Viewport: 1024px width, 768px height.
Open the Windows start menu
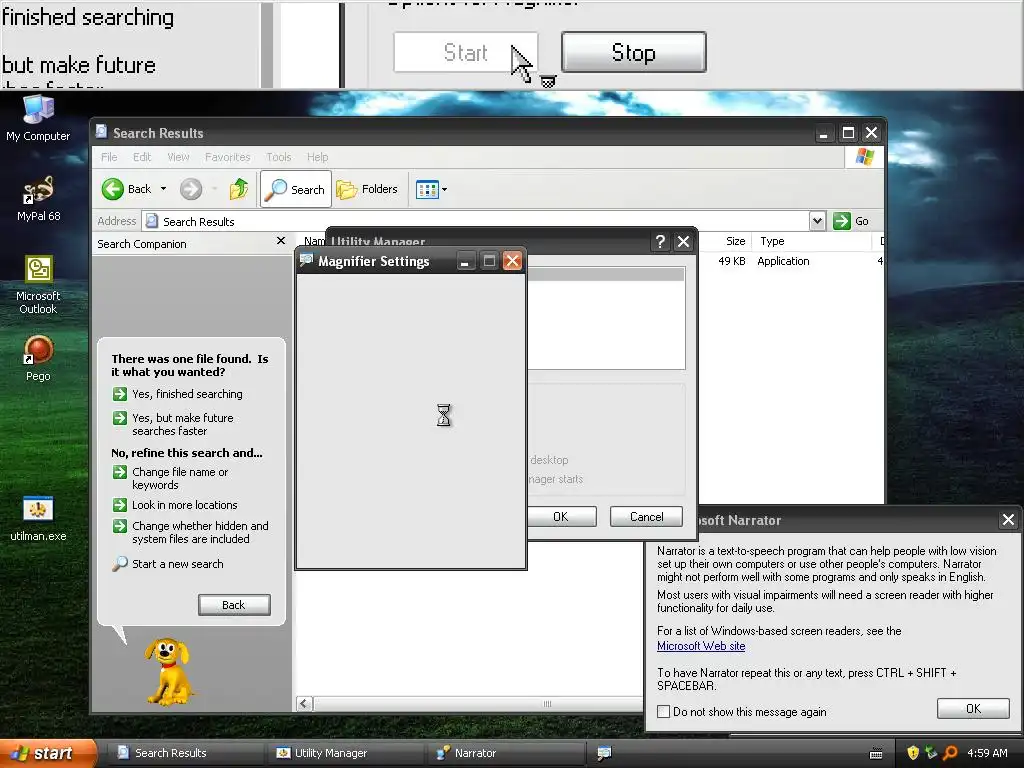point(47,753)
